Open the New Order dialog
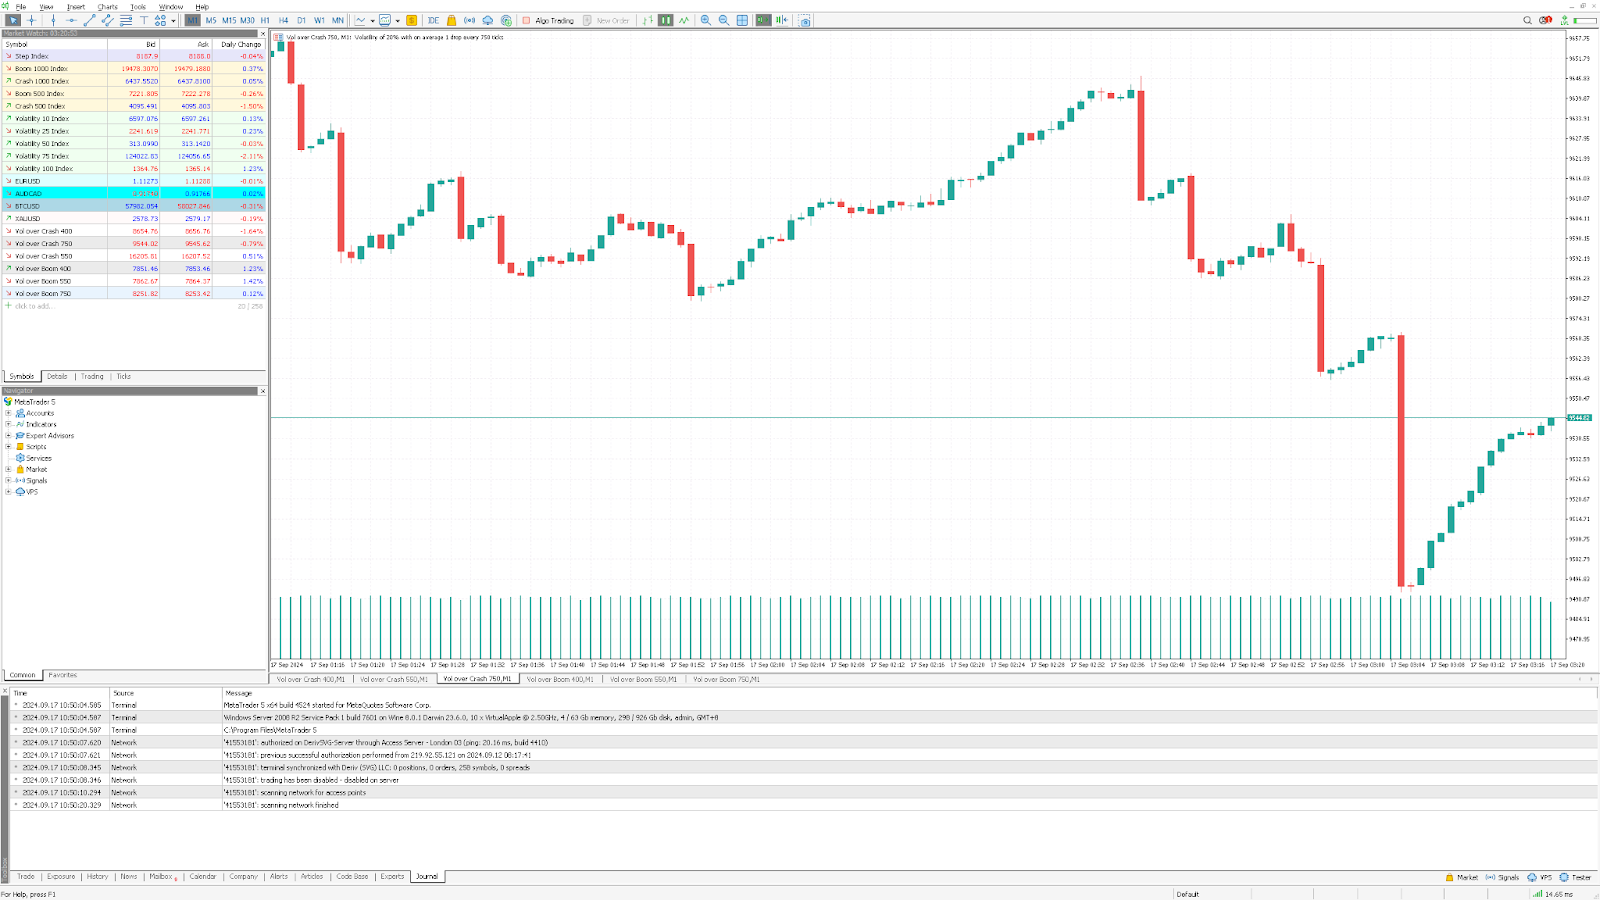Viewport: 1600px width, 900px height. click(610, 19)
